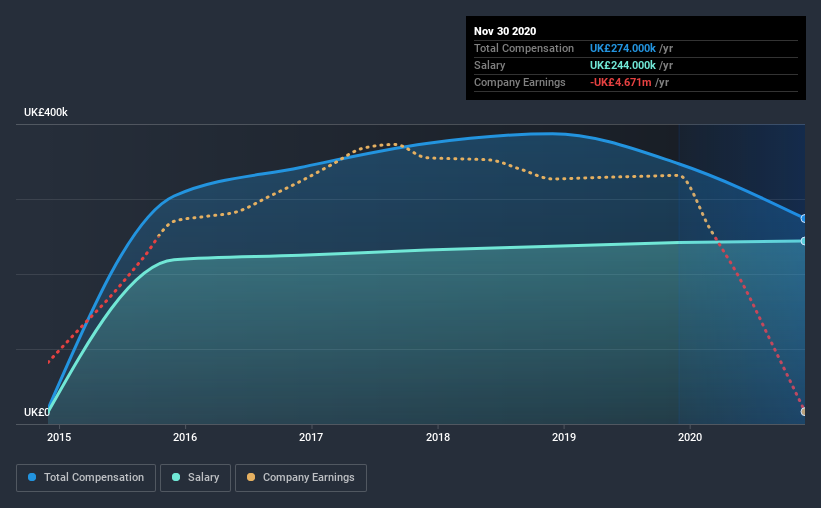Click the Salary tooltip row label

[490, 65]
